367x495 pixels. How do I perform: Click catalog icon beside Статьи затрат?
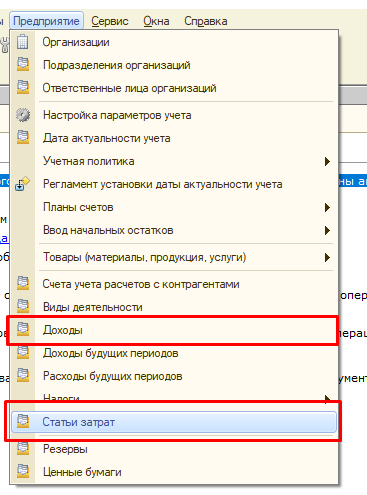(23, 421)
